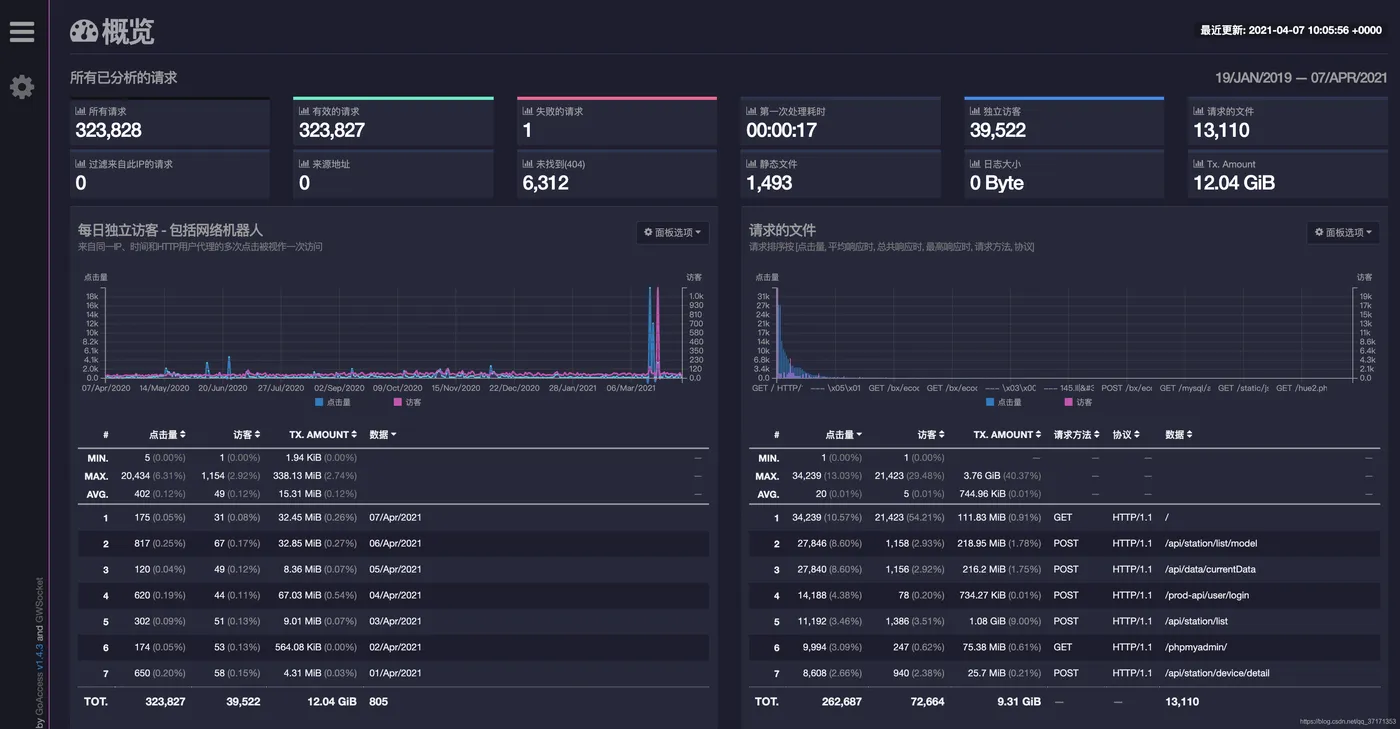This screenshot has width=1400, height=729.
Task: Select the 04/Apr/2021 row date
Action: coord(395,595)
